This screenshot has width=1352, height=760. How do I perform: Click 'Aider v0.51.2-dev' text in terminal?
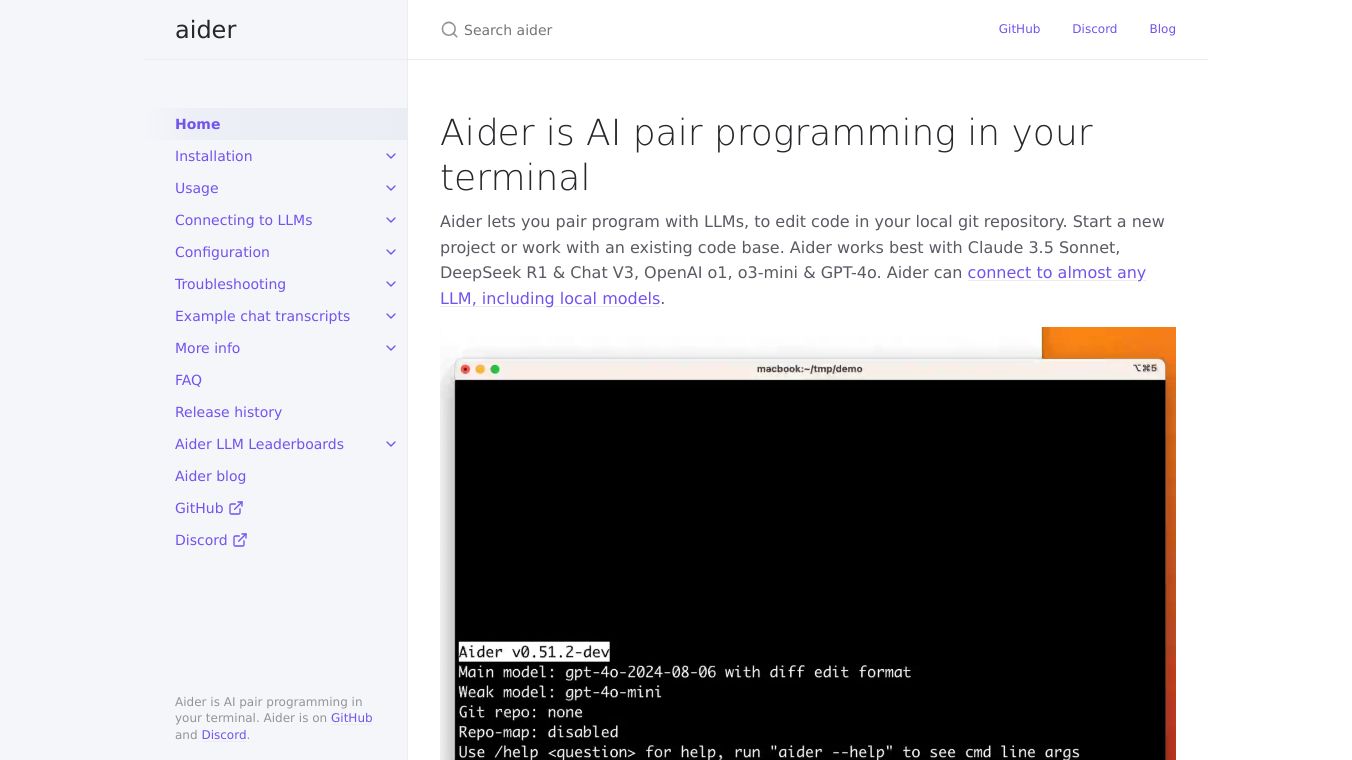click(534, 652)
